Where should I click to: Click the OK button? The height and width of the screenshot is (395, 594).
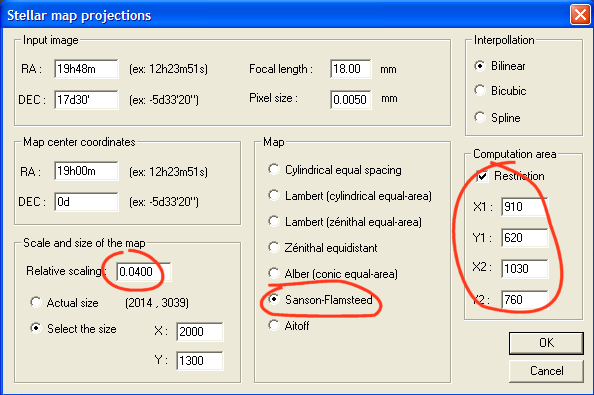[546, 343]
